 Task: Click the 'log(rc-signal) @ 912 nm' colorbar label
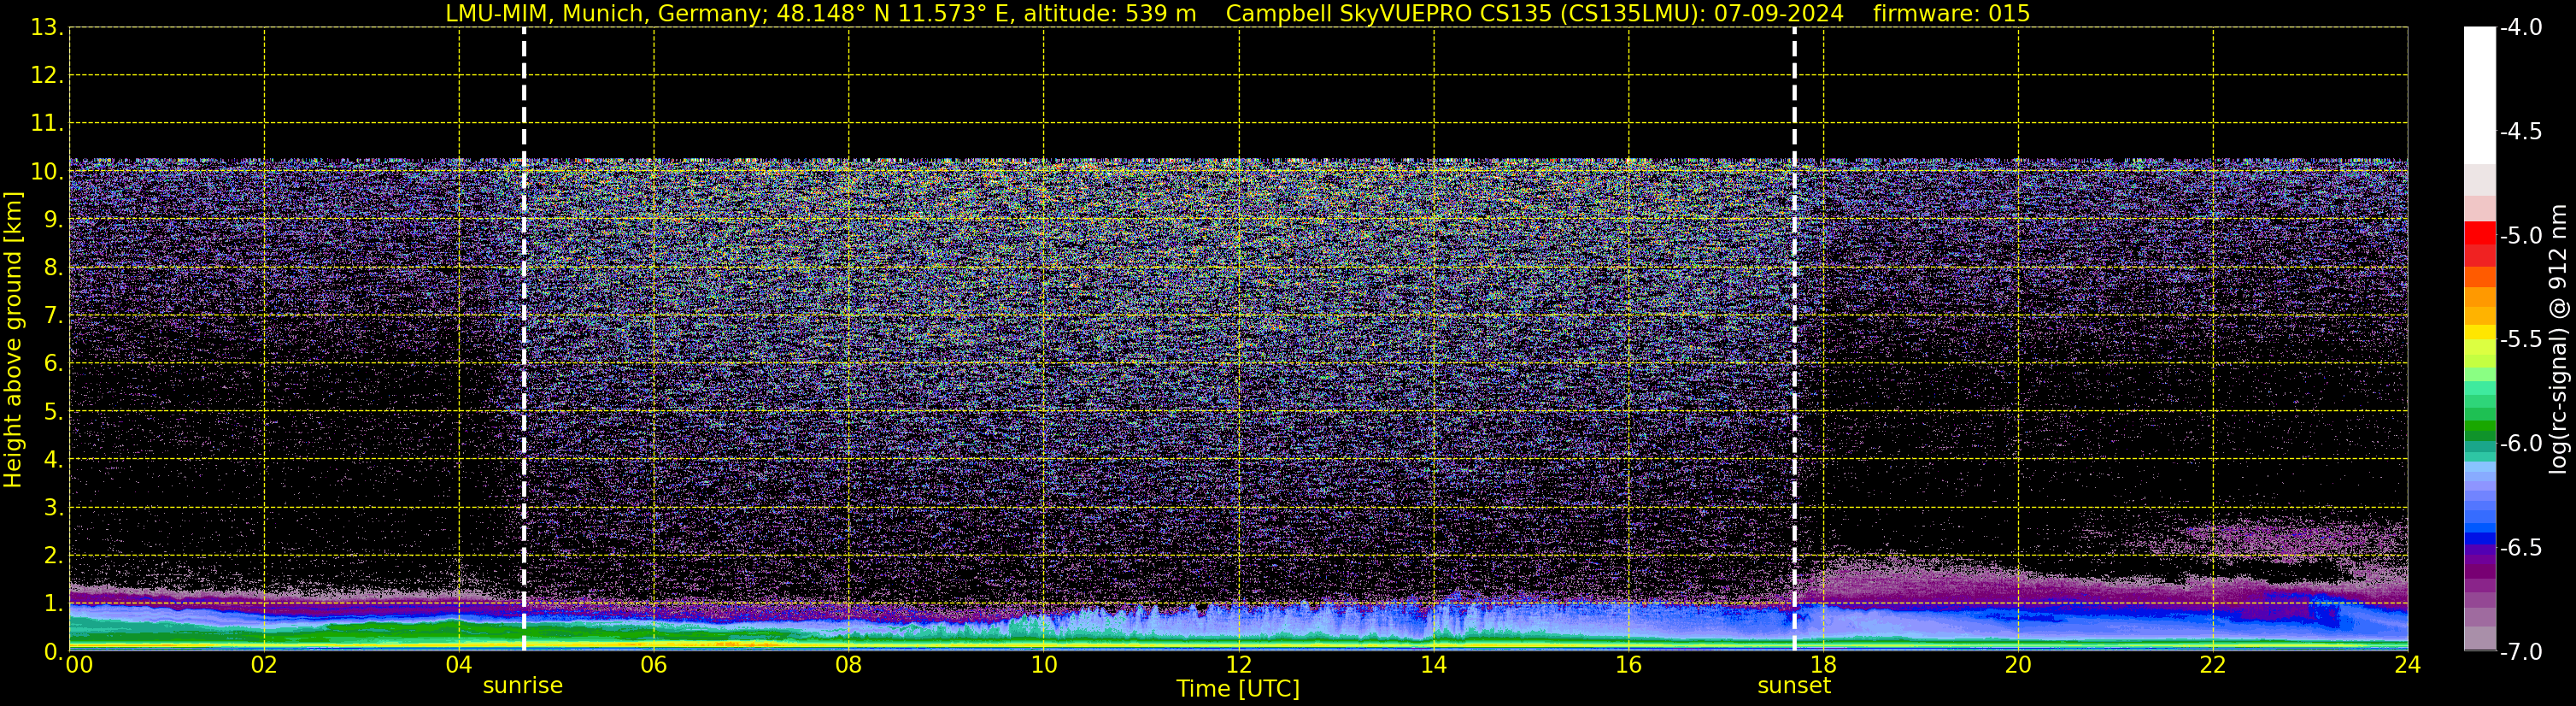coord(2558,339)
